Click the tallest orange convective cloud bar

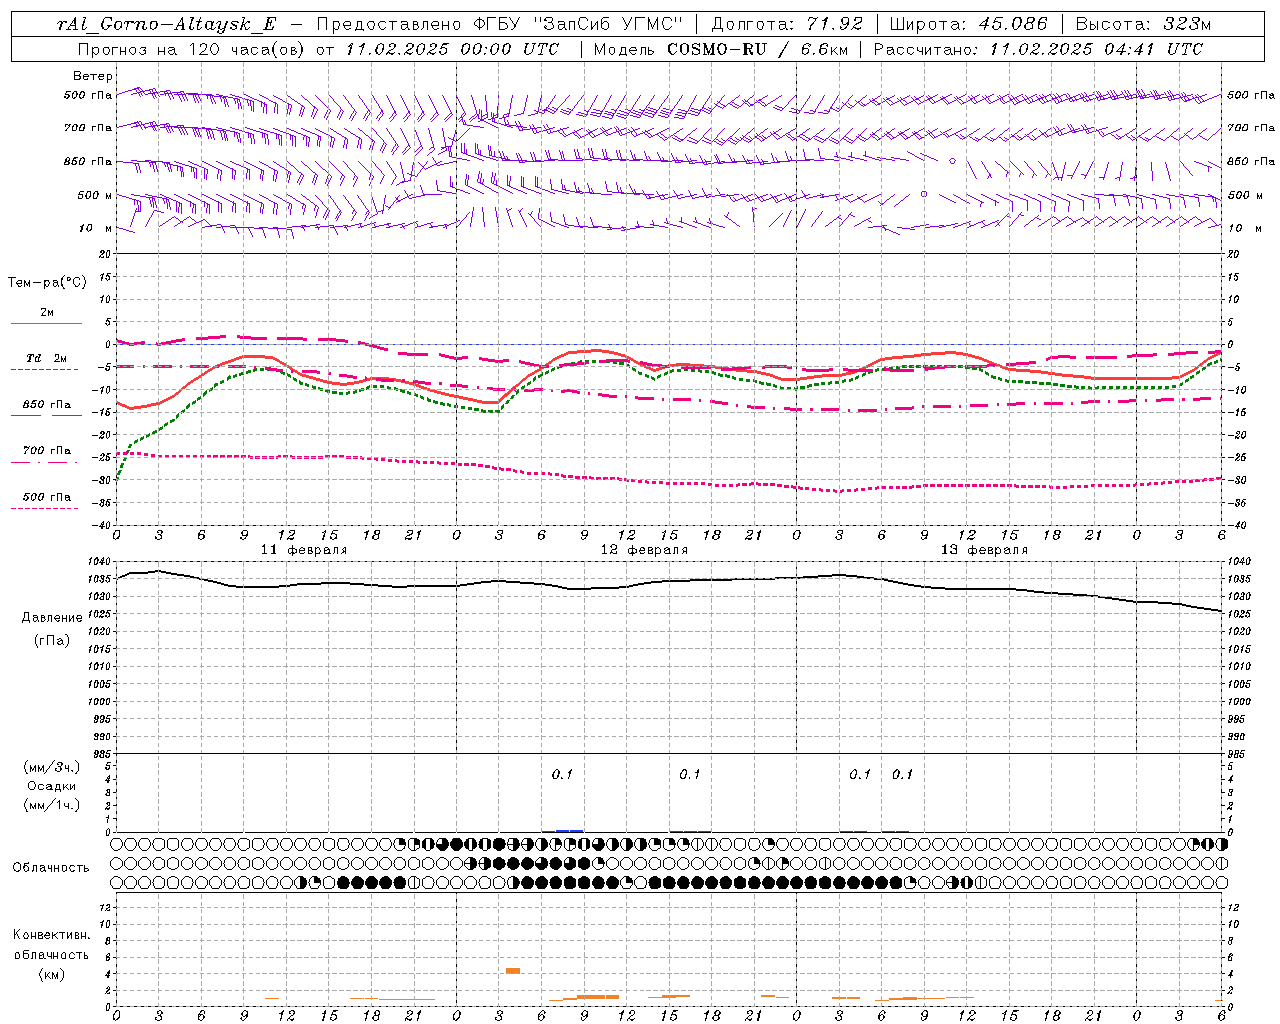[x=513, y=970]
